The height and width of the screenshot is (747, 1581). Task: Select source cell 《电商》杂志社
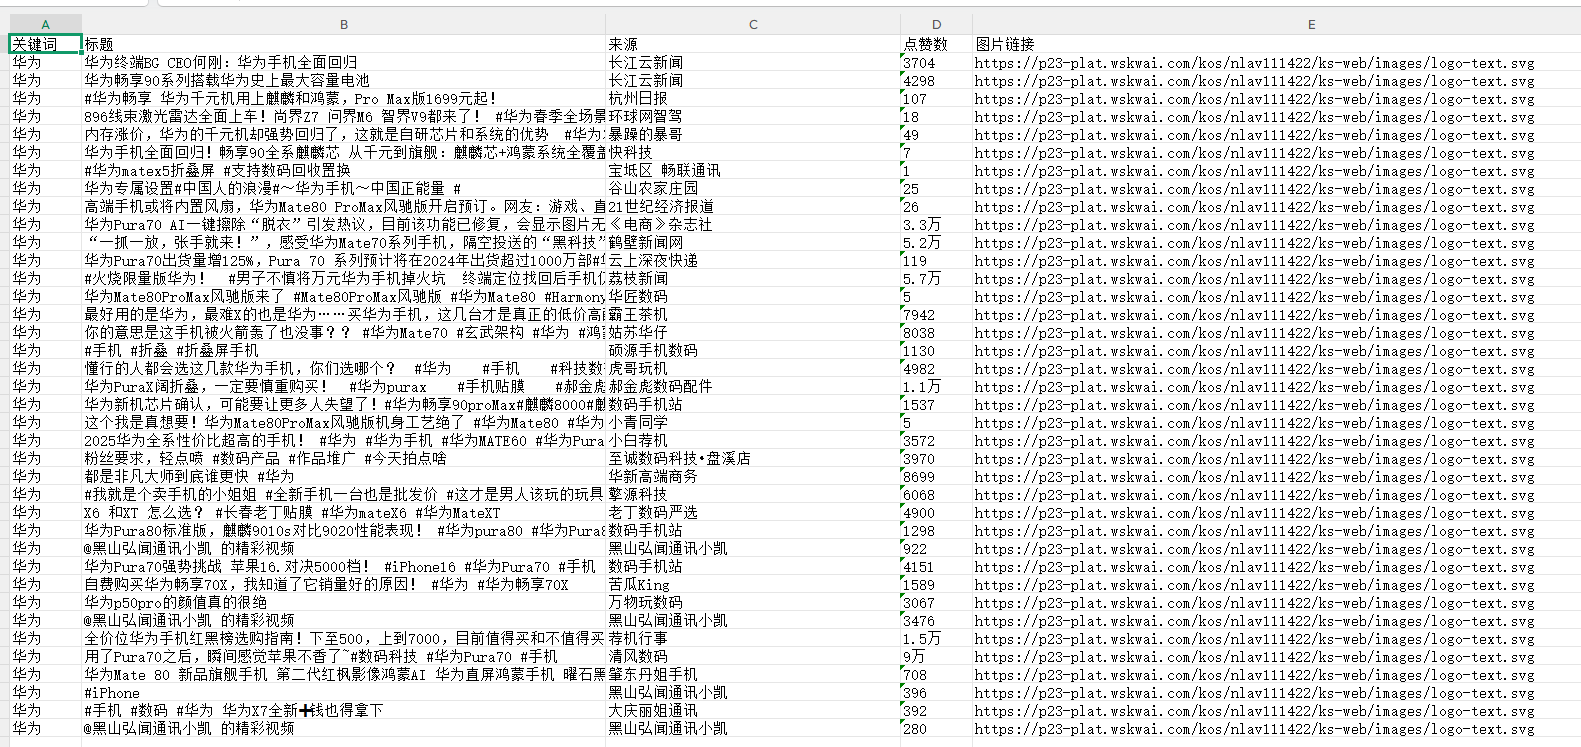click(753, 224)
